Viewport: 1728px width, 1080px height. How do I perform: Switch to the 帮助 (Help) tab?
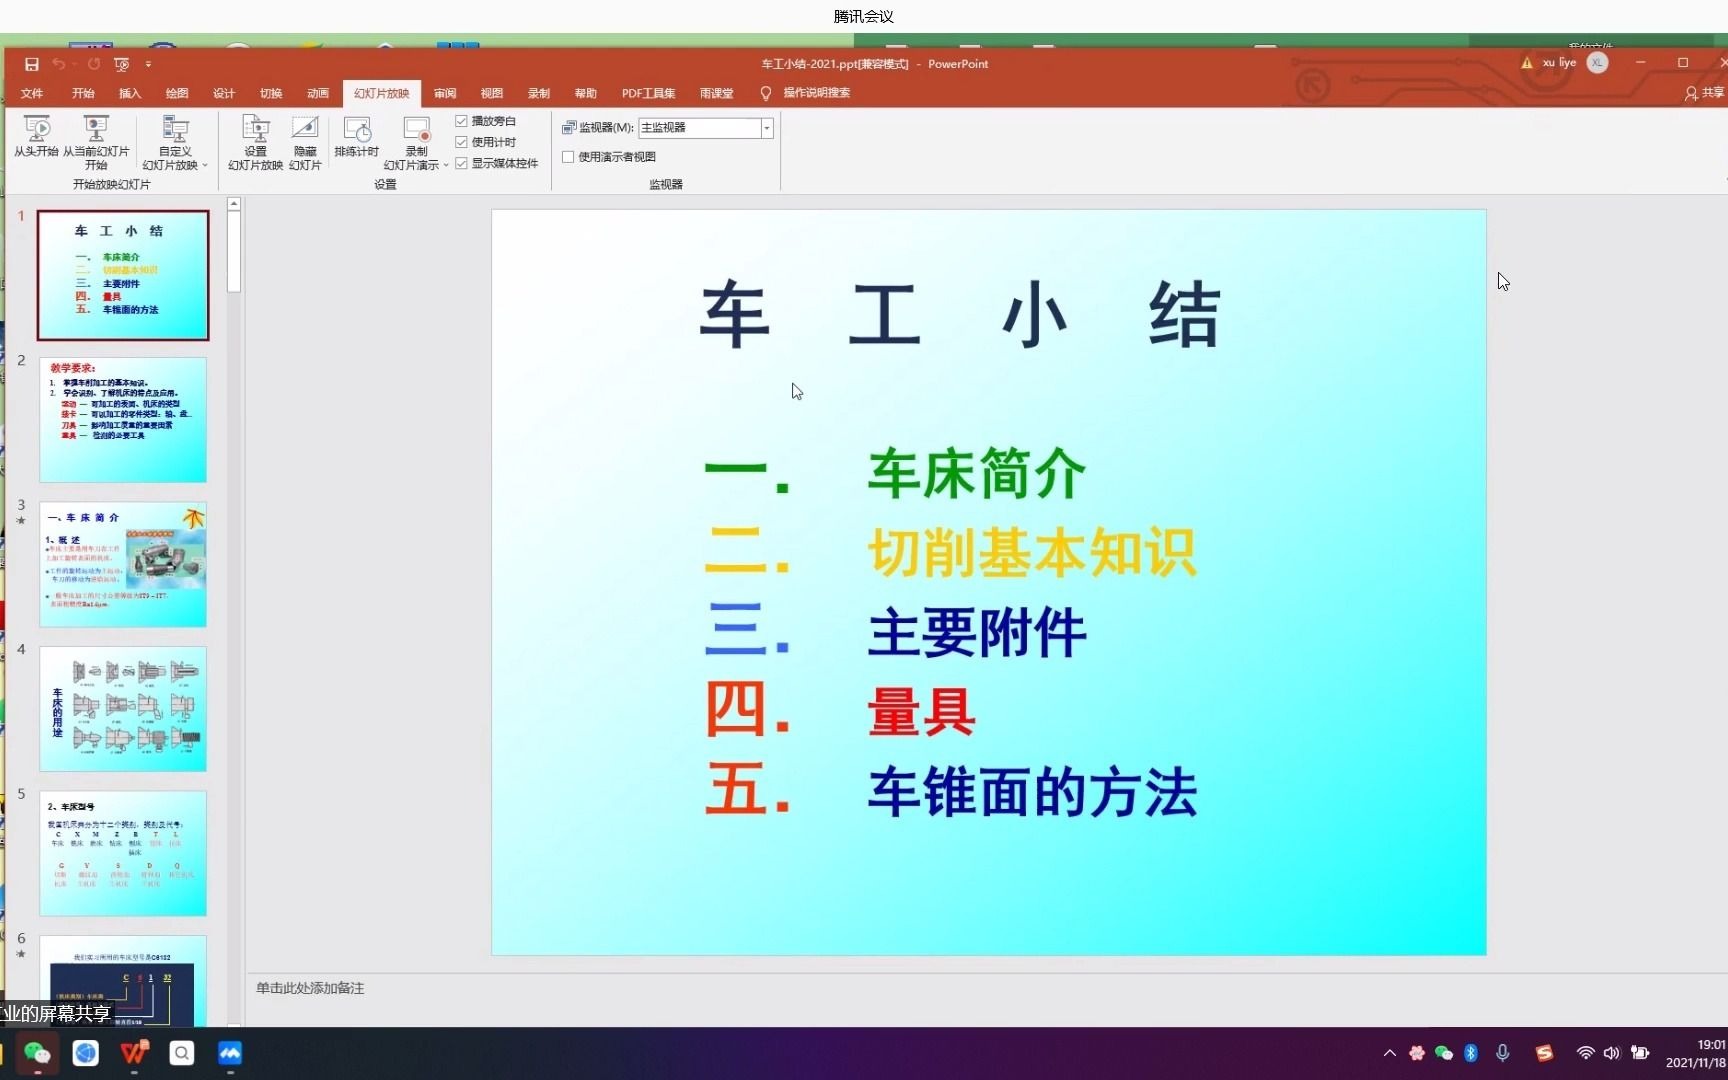[586, 93]
